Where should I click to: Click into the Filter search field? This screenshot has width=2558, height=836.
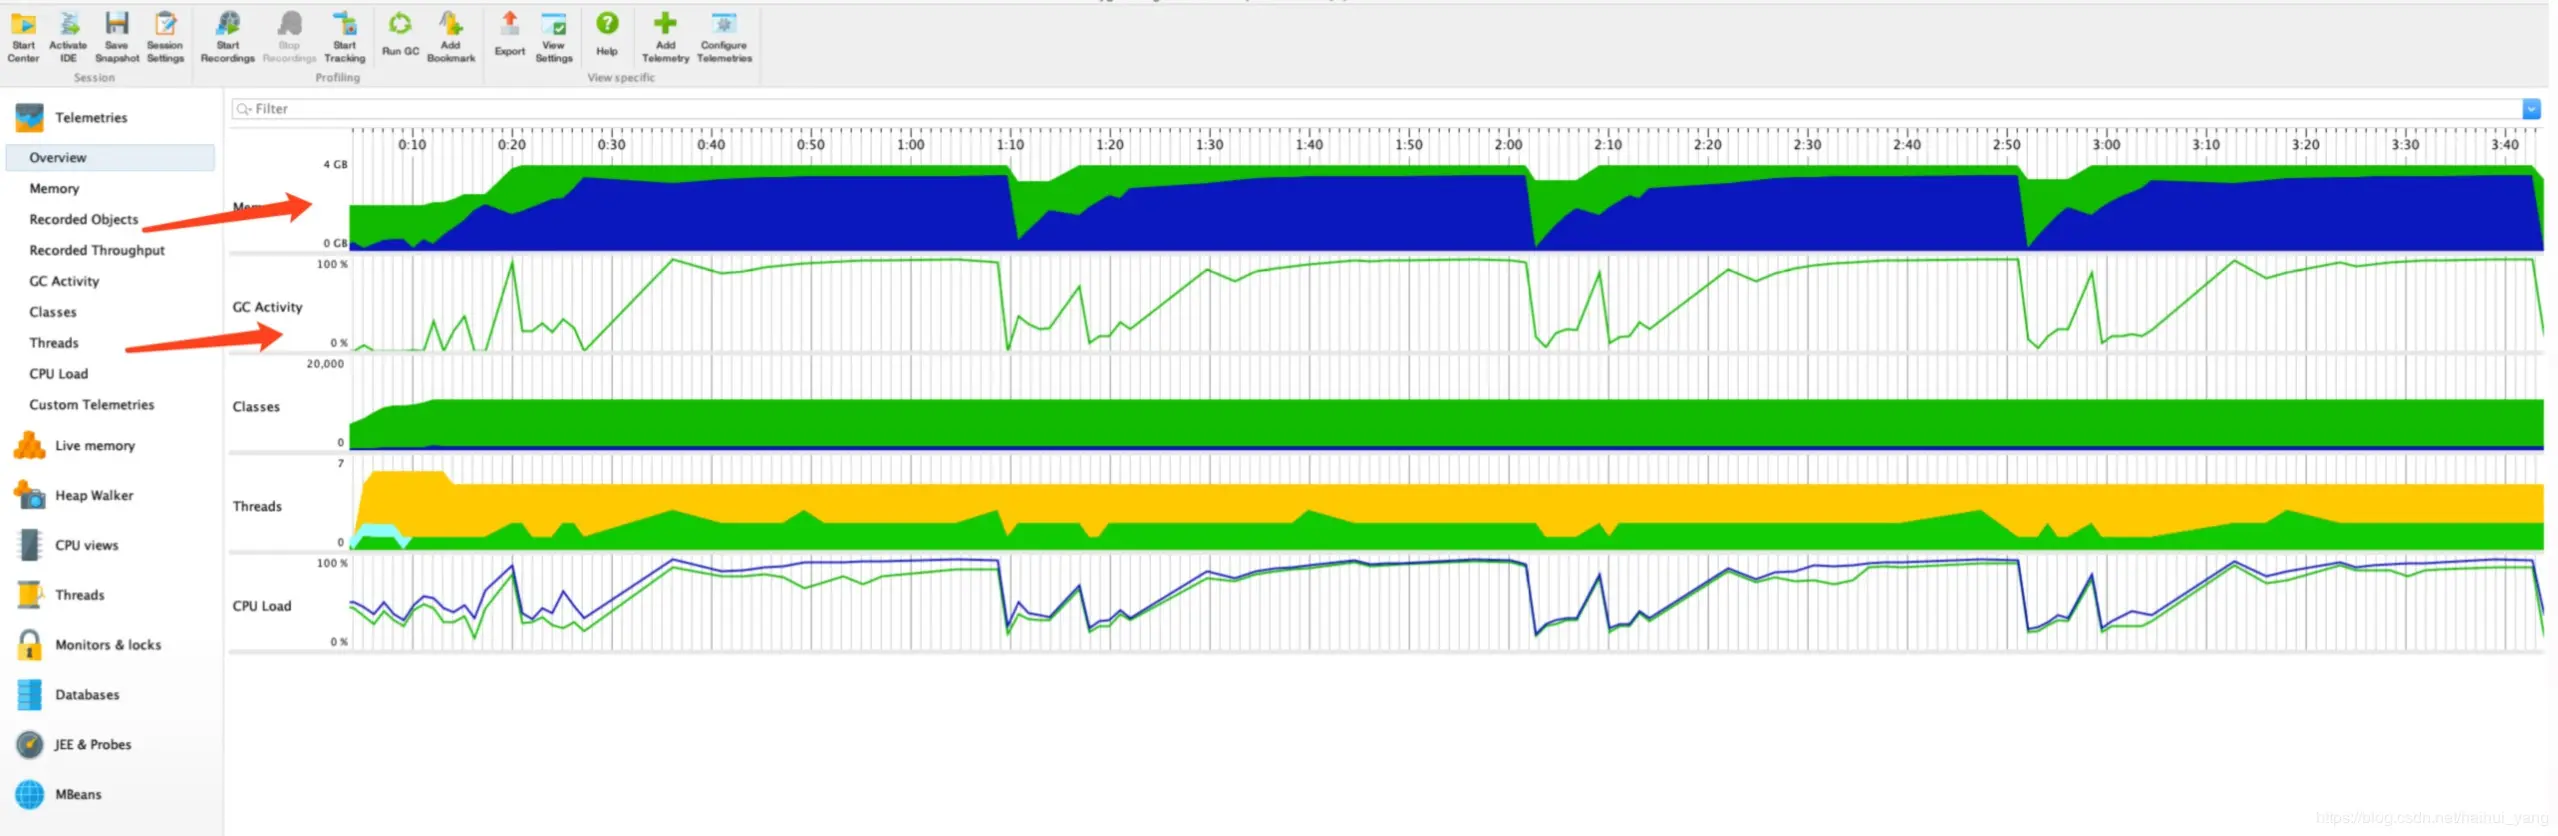pos(1376,109)
